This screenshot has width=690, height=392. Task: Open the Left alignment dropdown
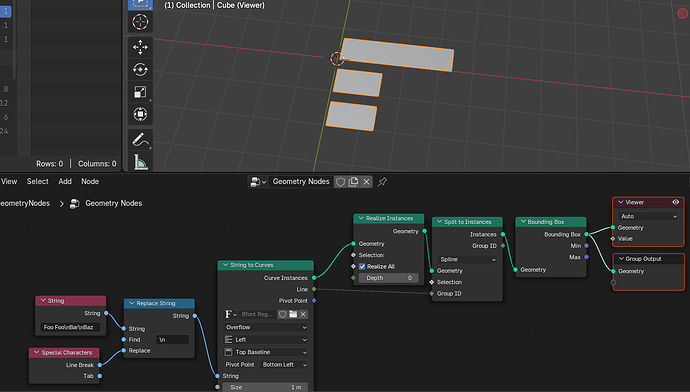click(265, 340)
